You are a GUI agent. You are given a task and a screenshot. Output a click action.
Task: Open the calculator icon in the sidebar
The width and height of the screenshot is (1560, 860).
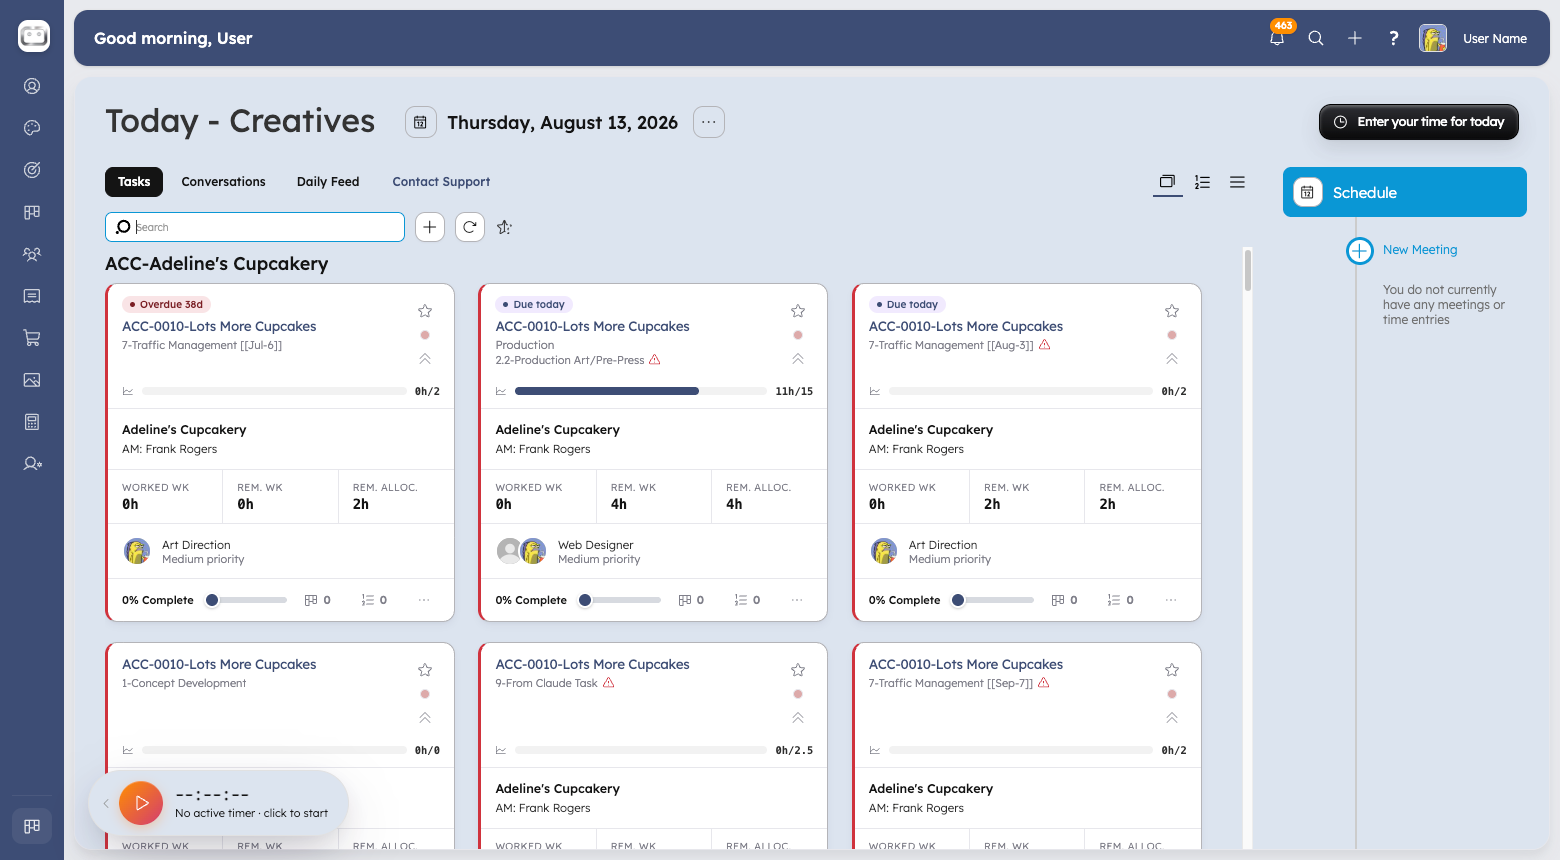(x=32, y=422)
